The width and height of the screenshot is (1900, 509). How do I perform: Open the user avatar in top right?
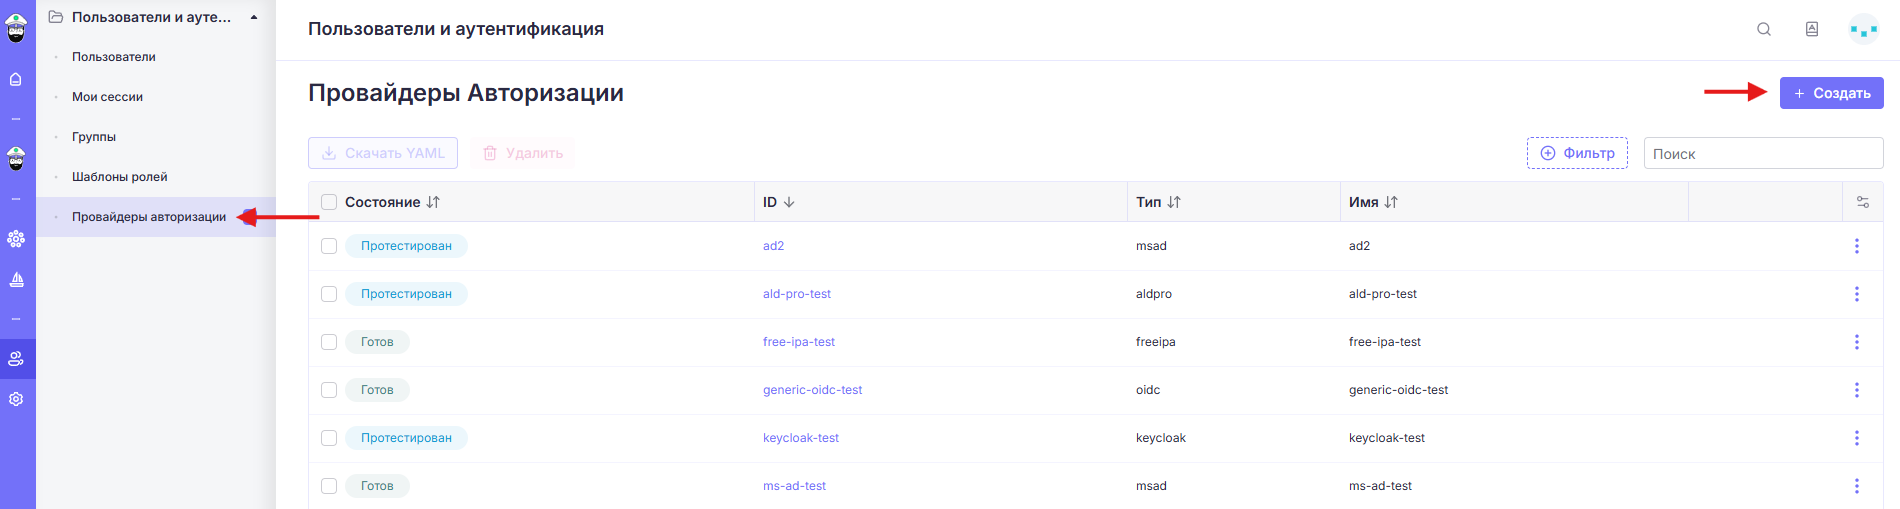tap(1864, 29)
